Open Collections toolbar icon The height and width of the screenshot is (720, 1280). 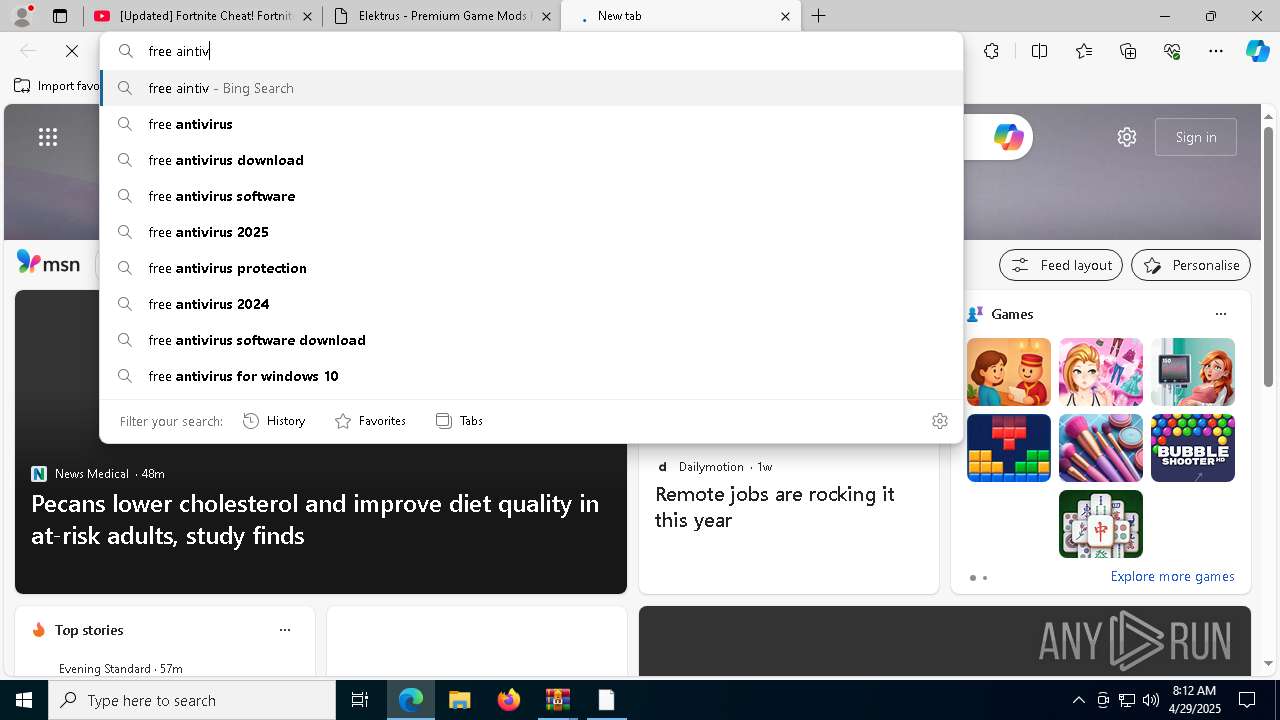[1128, 51]
